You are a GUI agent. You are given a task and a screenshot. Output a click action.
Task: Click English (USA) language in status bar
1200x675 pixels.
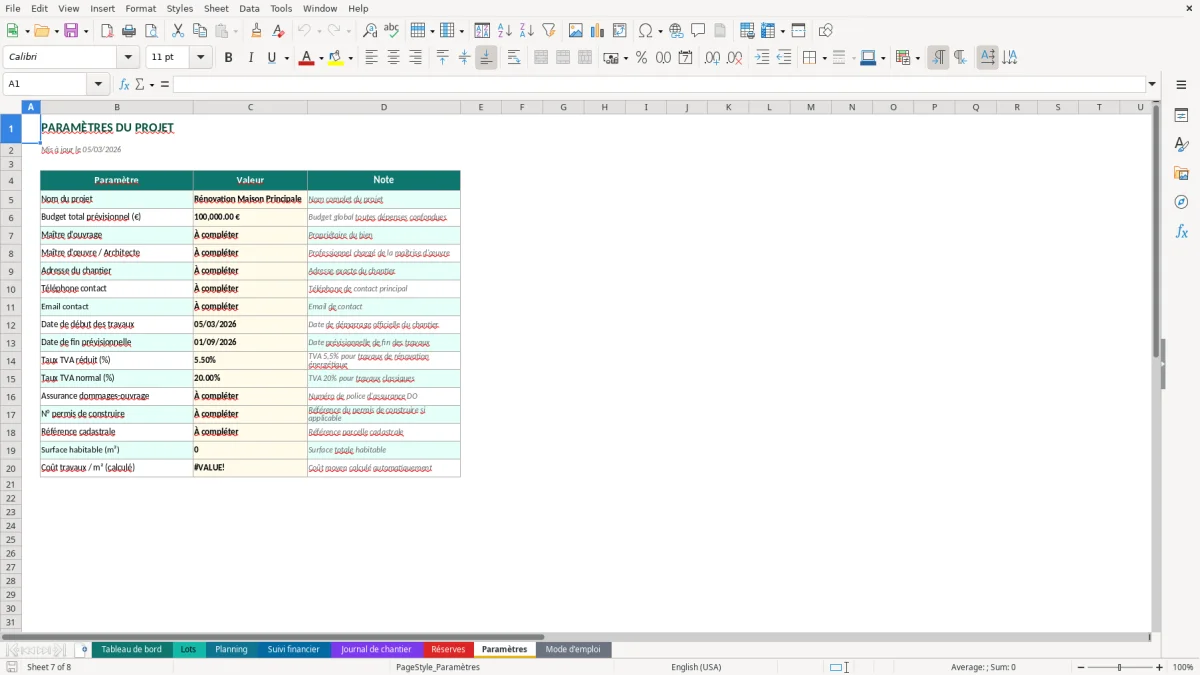pyautogui.click(x=696, y=667)
